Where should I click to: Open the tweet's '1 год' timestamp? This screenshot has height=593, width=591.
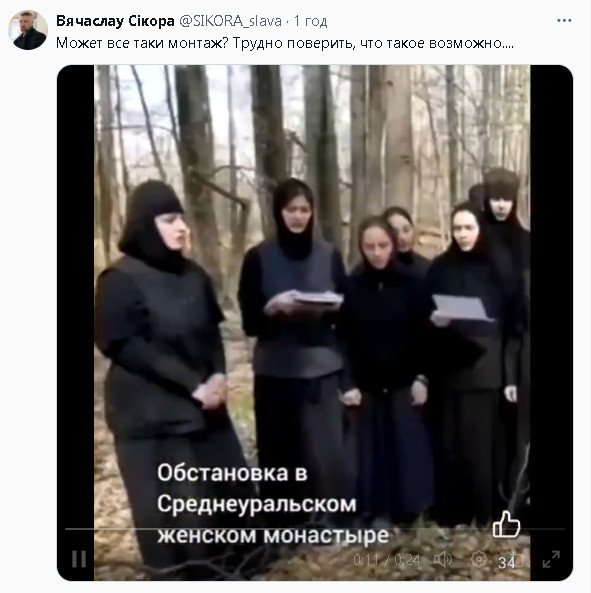310,21
